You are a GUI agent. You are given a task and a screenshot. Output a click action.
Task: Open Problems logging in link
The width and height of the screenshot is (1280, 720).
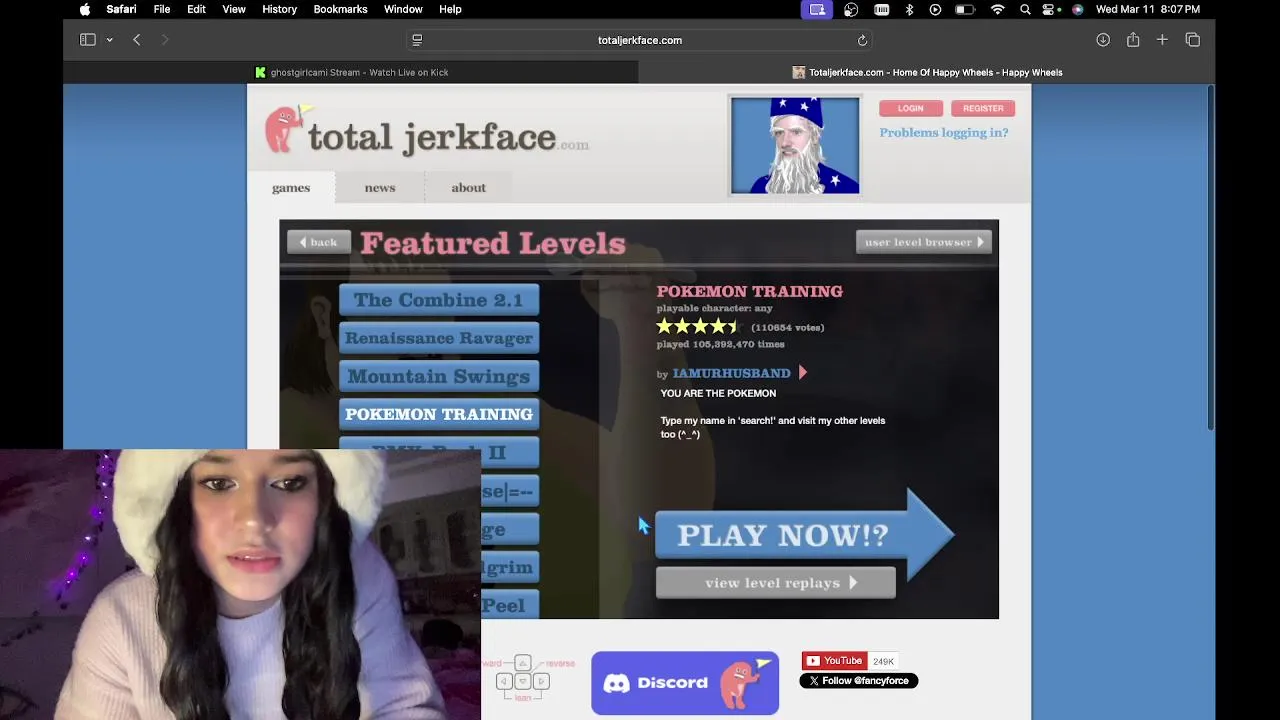click(x=943, y=132)
